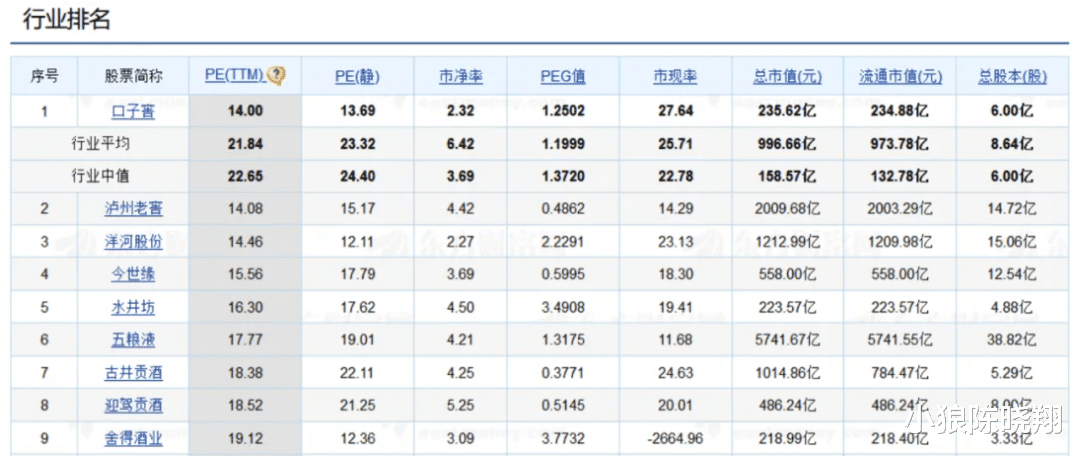Sort table by 总市值(元) header
Viewport: 1080px width, 456px height.
(787, 76)
